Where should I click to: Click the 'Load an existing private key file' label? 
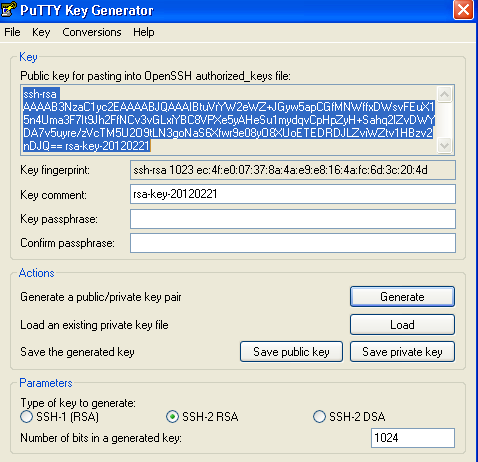click(94, 325)
